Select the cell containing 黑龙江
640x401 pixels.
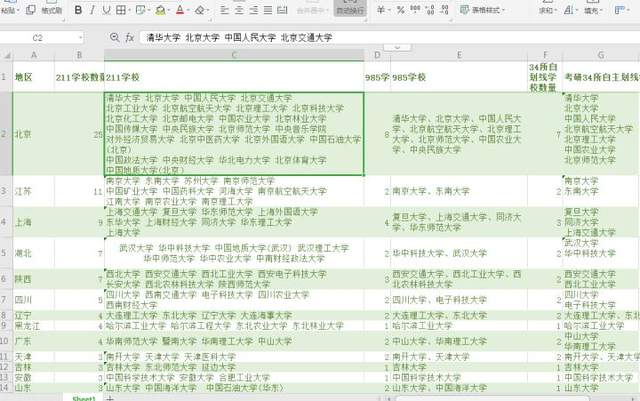33,326
